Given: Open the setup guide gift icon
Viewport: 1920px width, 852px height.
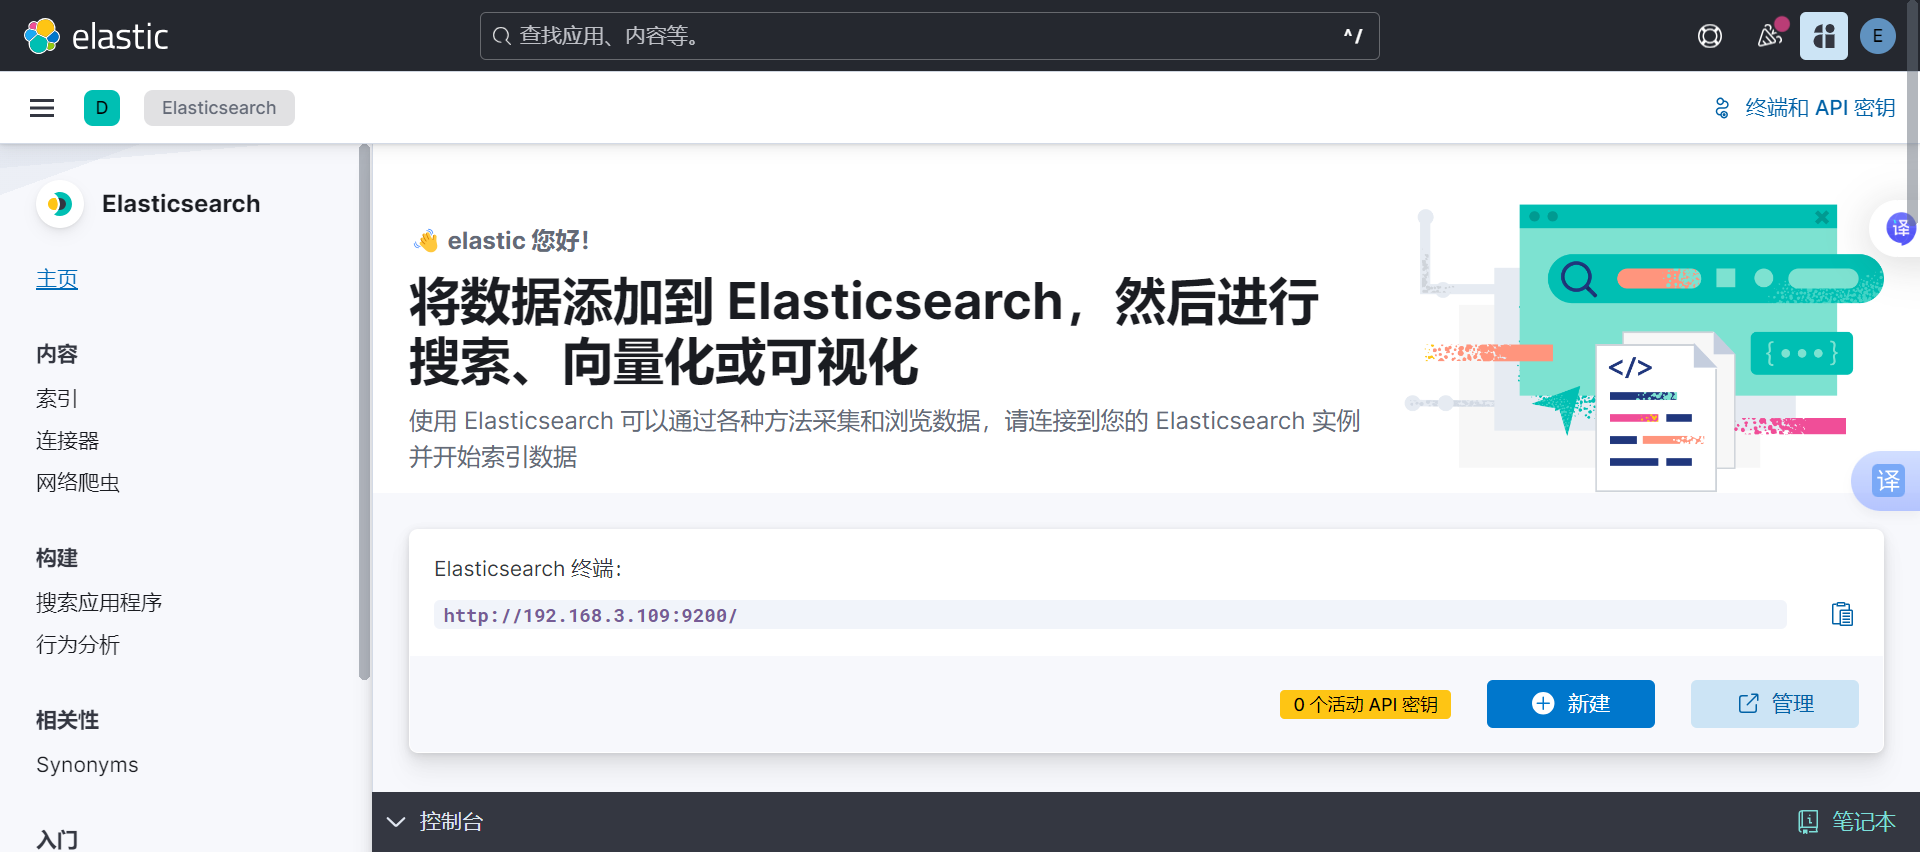Looking at the screenshot, I should tap(1824, 36).
